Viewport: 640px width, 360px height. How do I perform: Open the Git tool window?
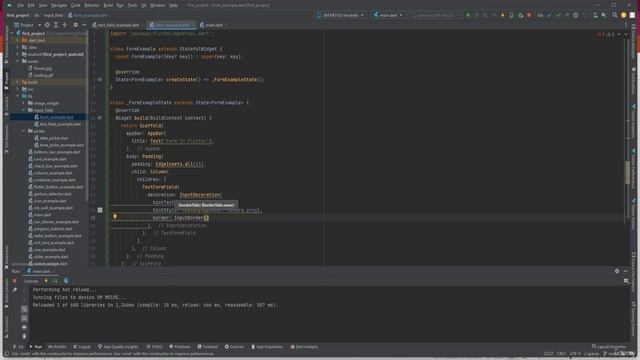pyautogui.click(x=18, y=347)
